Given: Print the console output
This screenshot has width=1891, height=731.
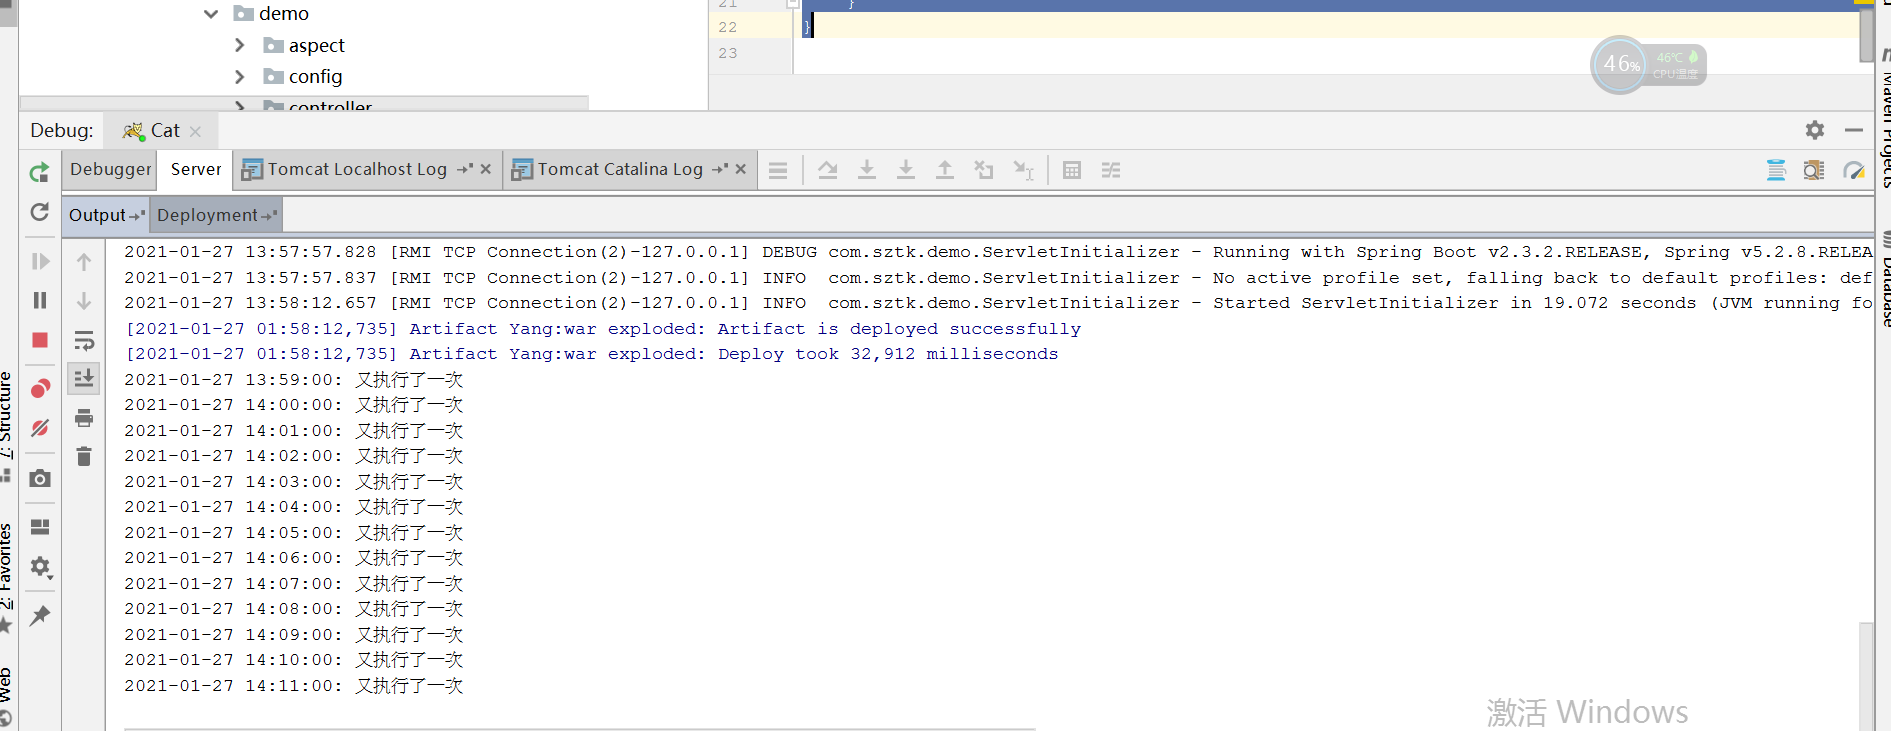Looking at the screenshot, I should [84, 418].
